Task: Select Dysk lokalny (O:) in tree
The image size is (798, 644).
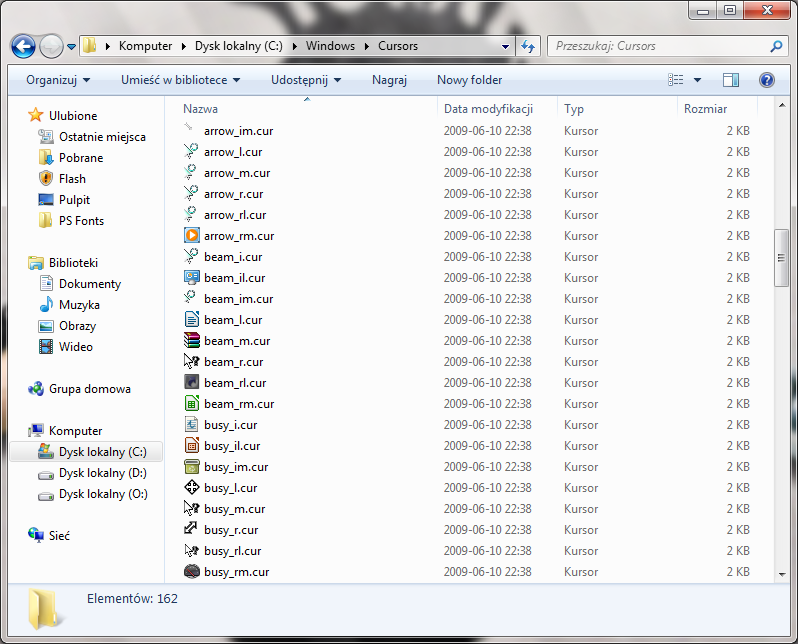Action: [x=93, y=494]
